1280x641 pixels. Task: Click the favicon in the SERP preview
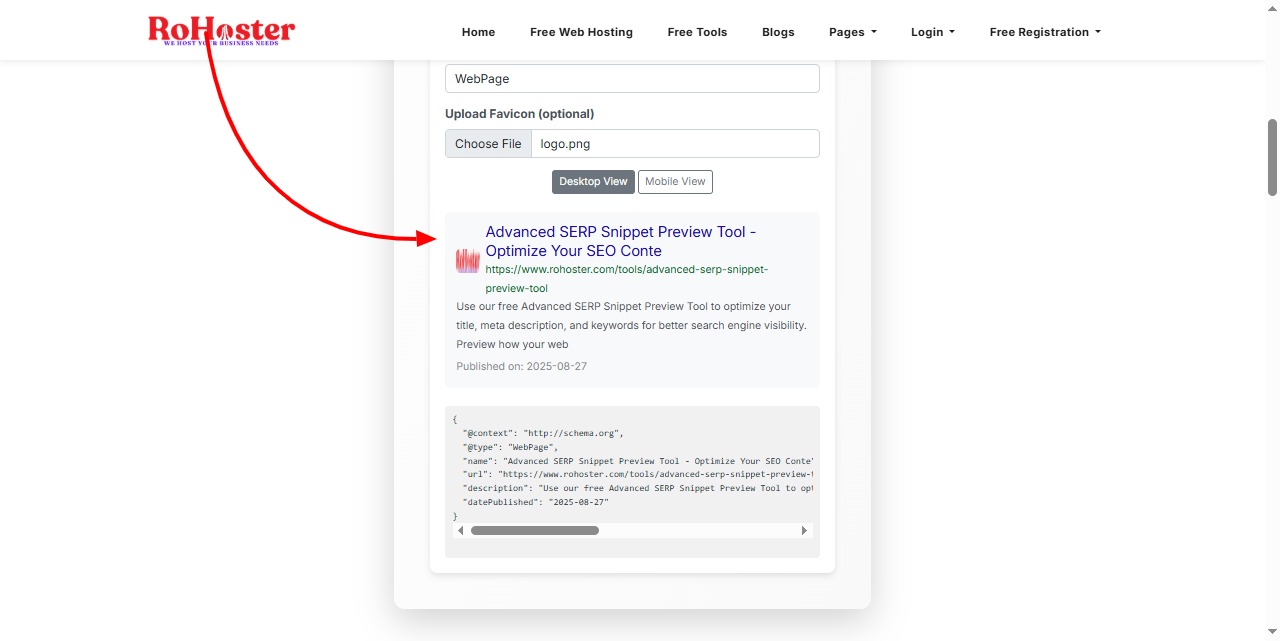pyautogui.click(x=468, y=261)
